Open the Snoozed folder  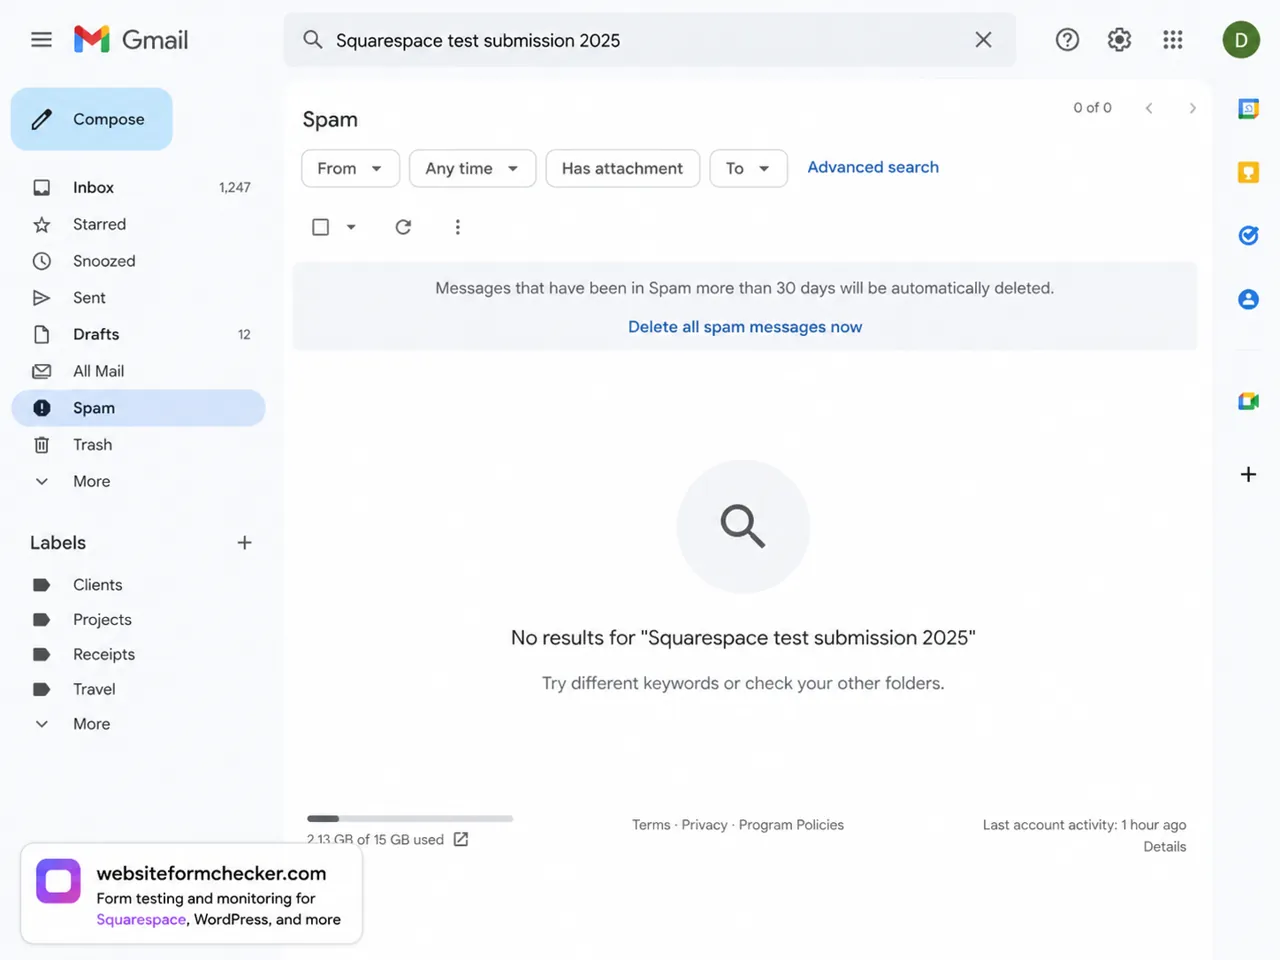[138, 261]
